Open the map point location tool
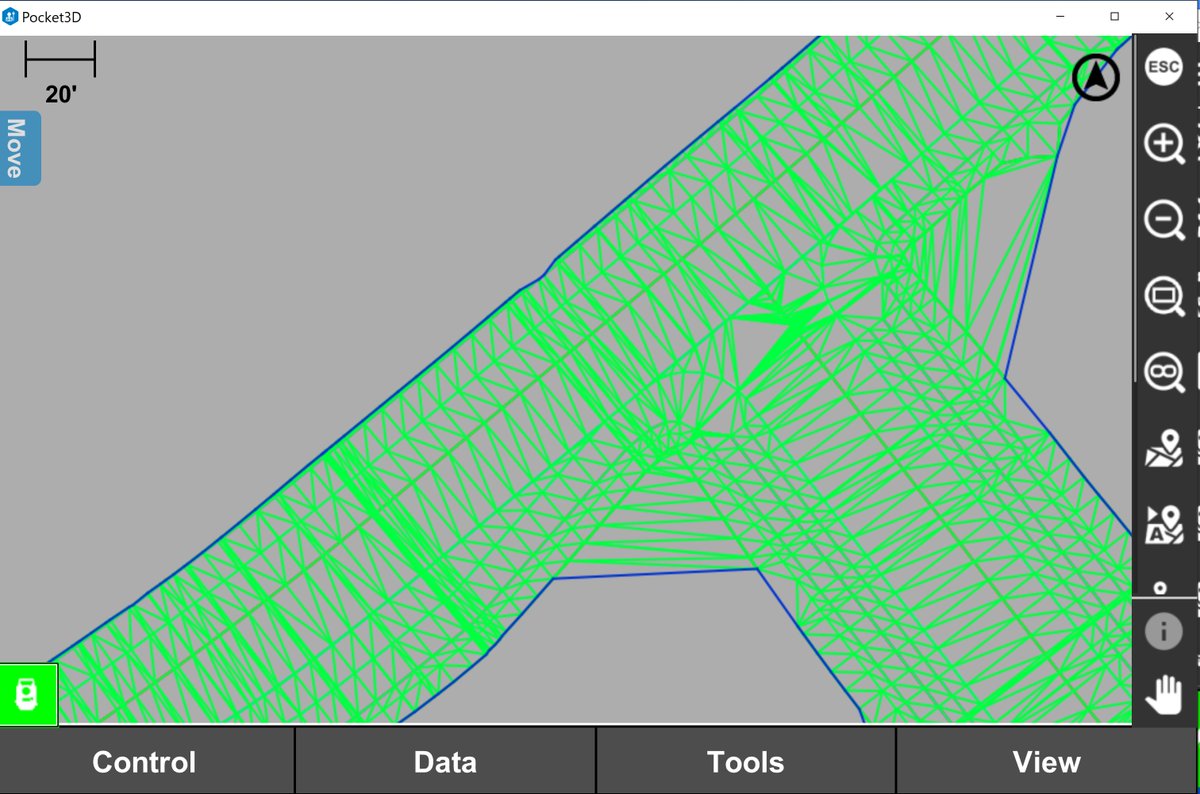 (x=1163, y=448)
